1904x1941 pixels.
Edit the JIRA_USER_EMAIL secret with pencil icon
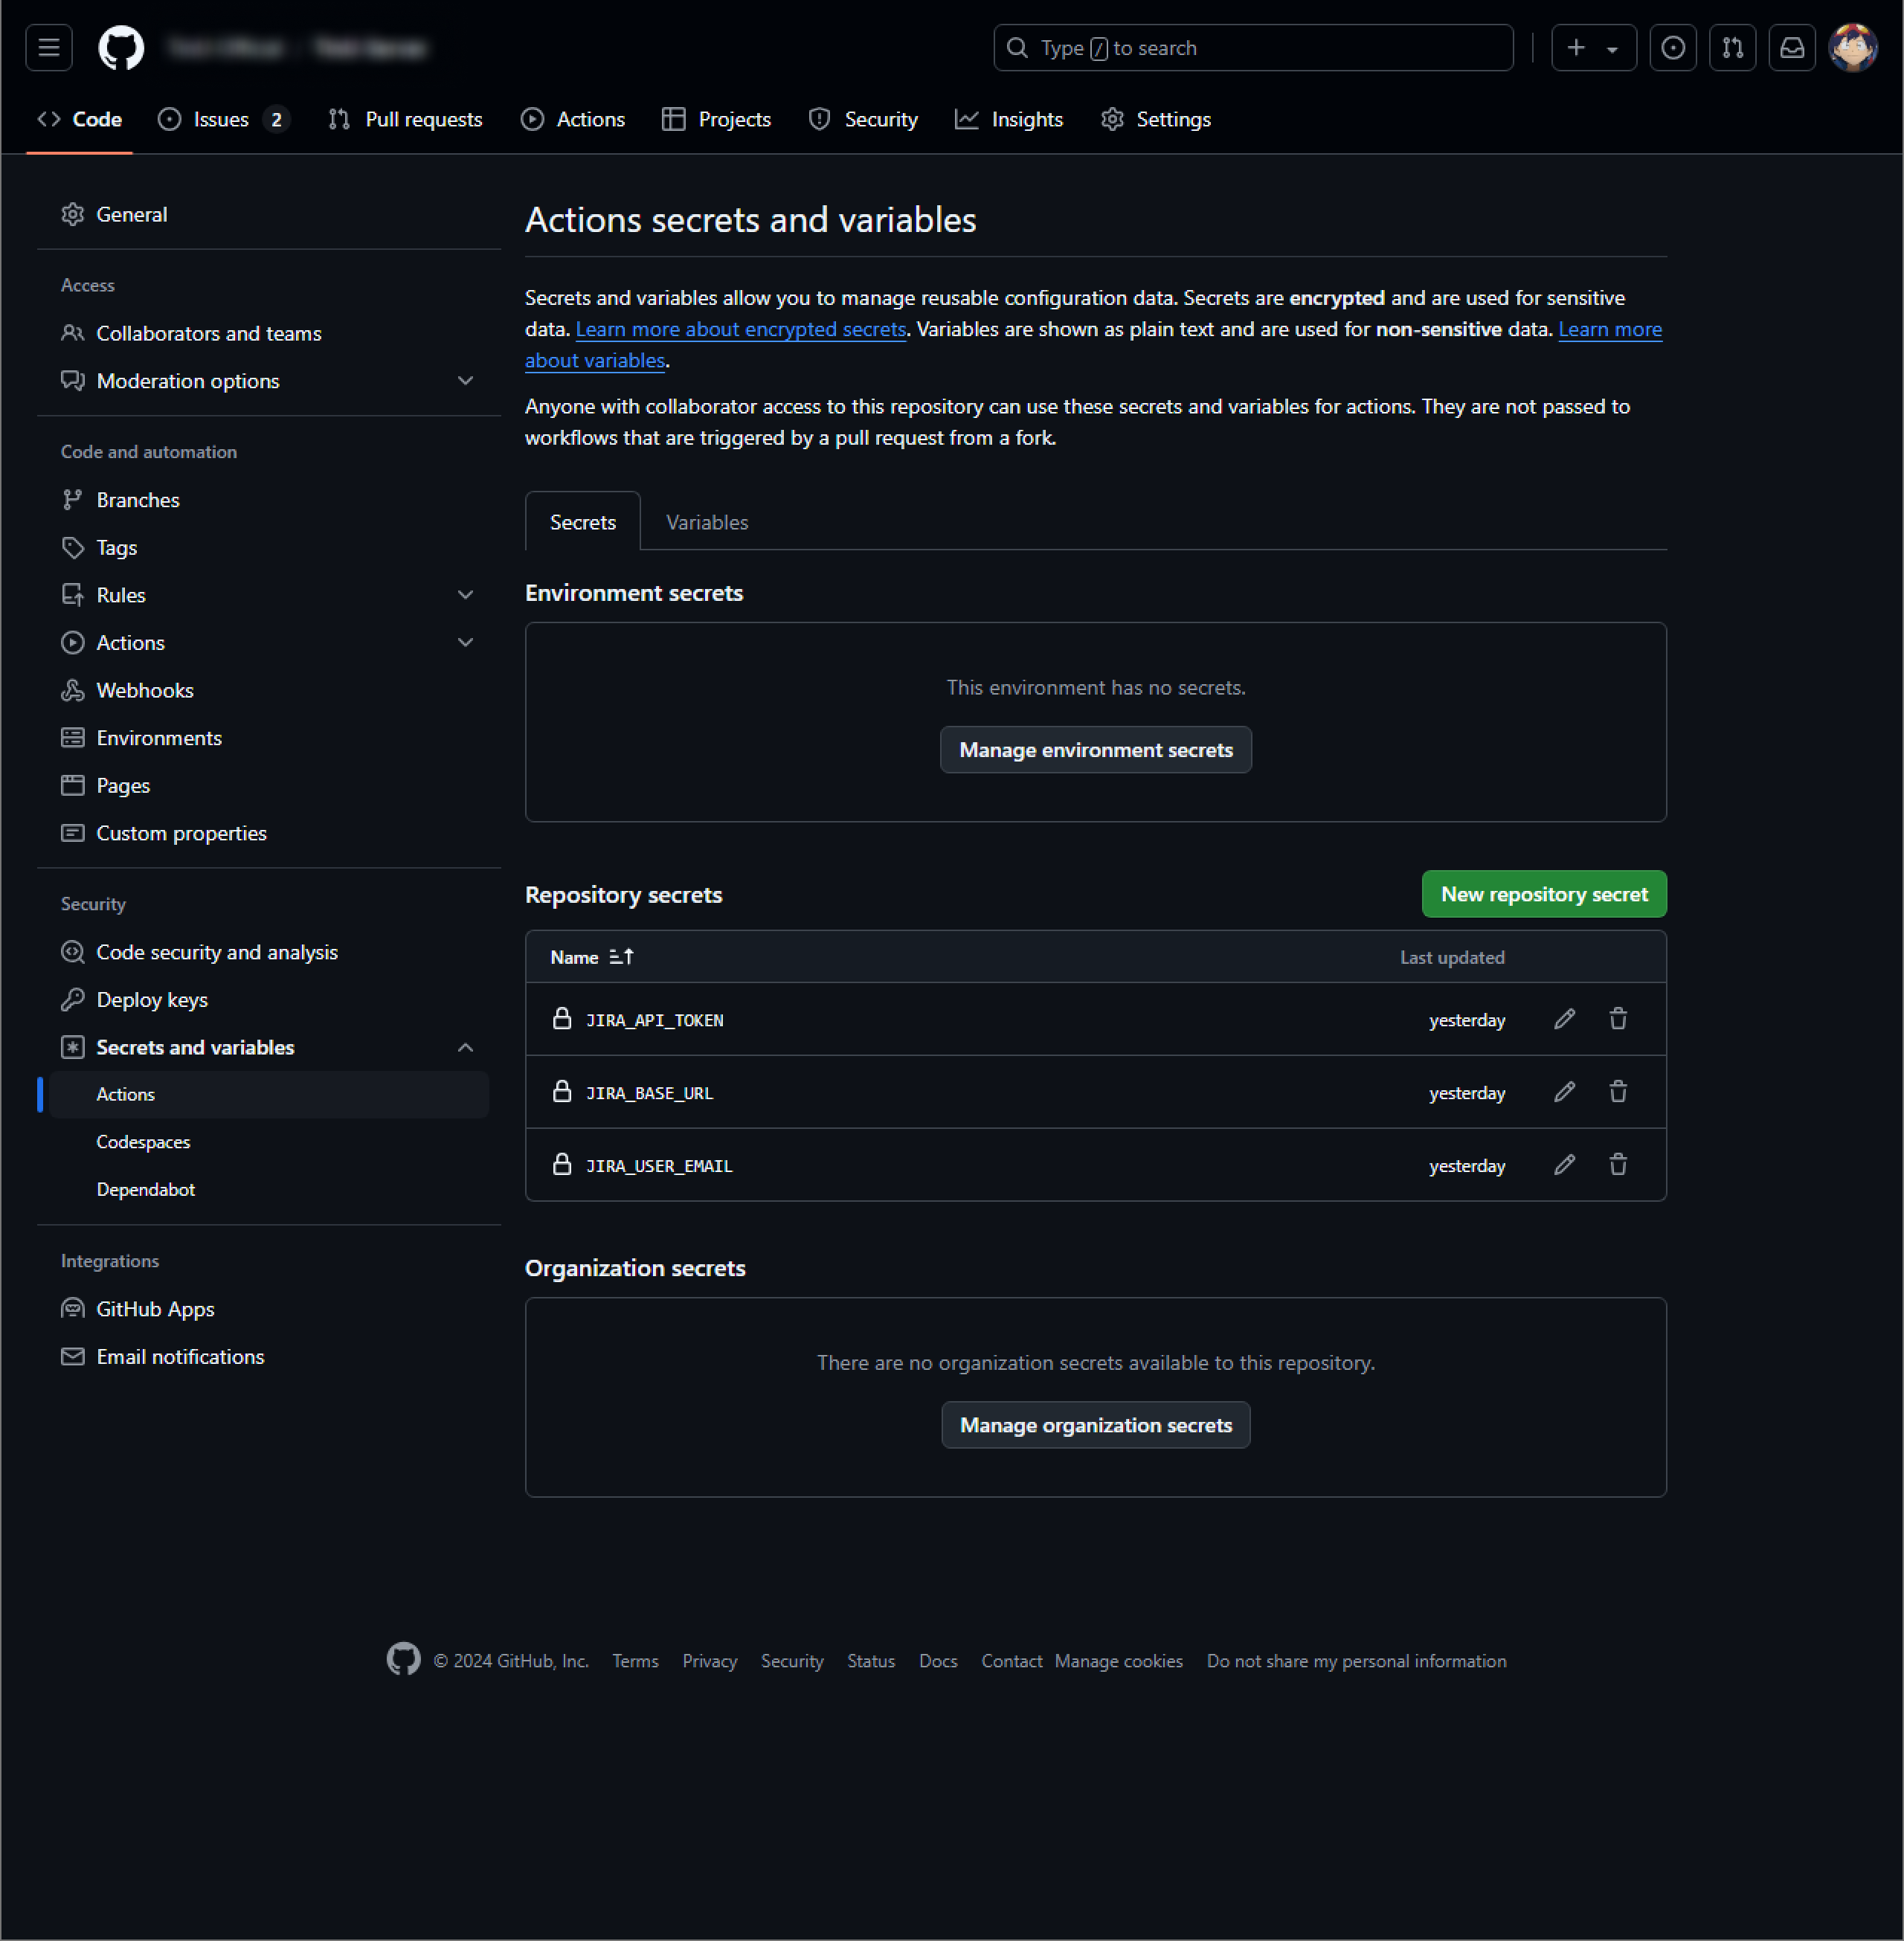click(x=1564, y=1165)
